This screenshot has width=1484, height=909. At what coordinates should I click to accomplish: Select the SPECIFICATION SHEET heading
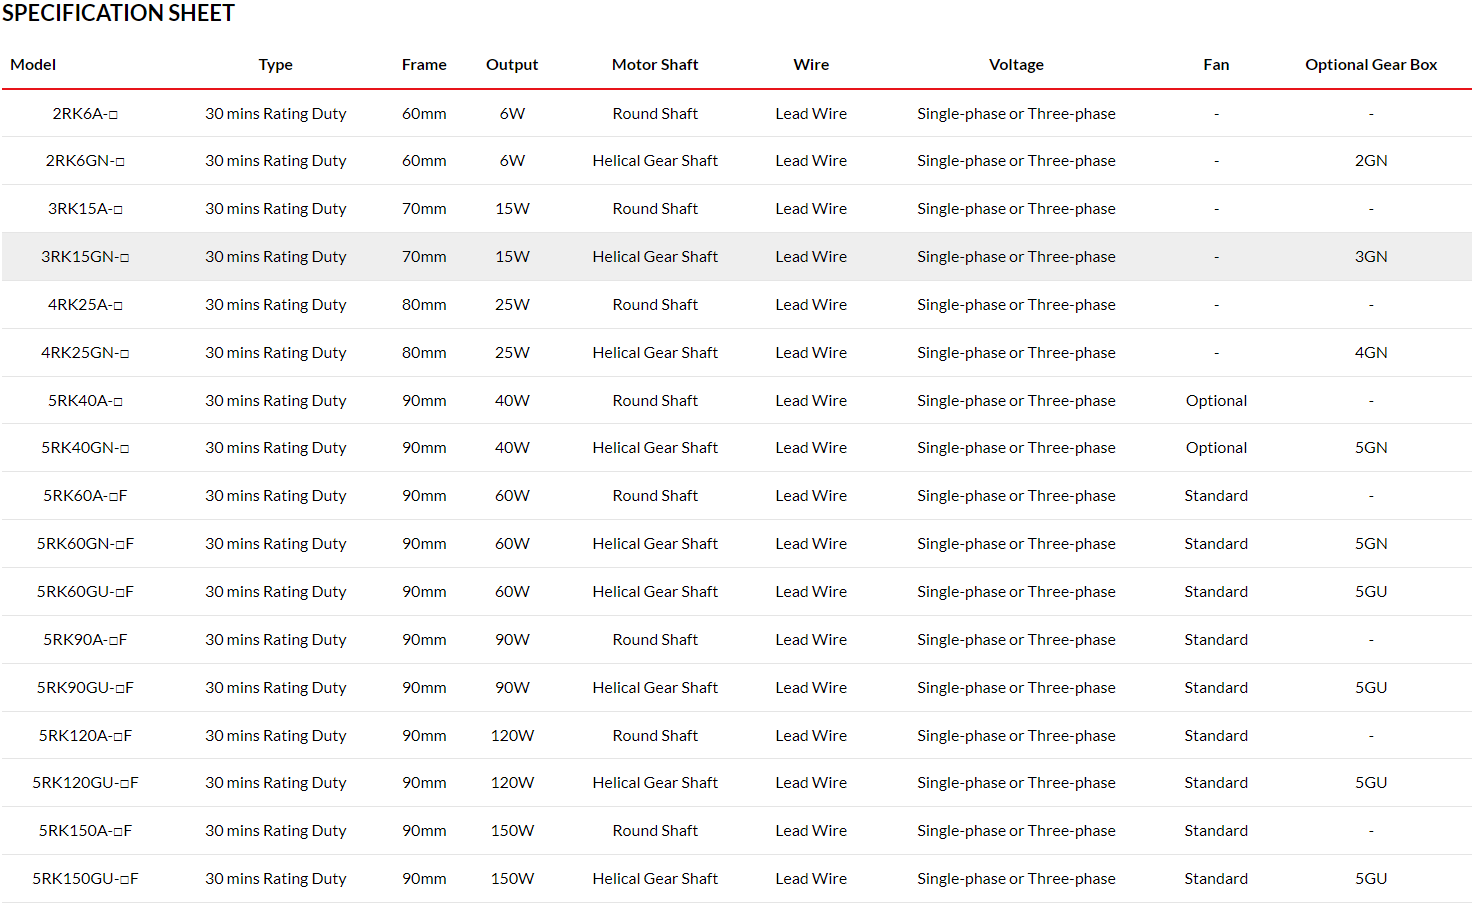click(x=118, y=13)
